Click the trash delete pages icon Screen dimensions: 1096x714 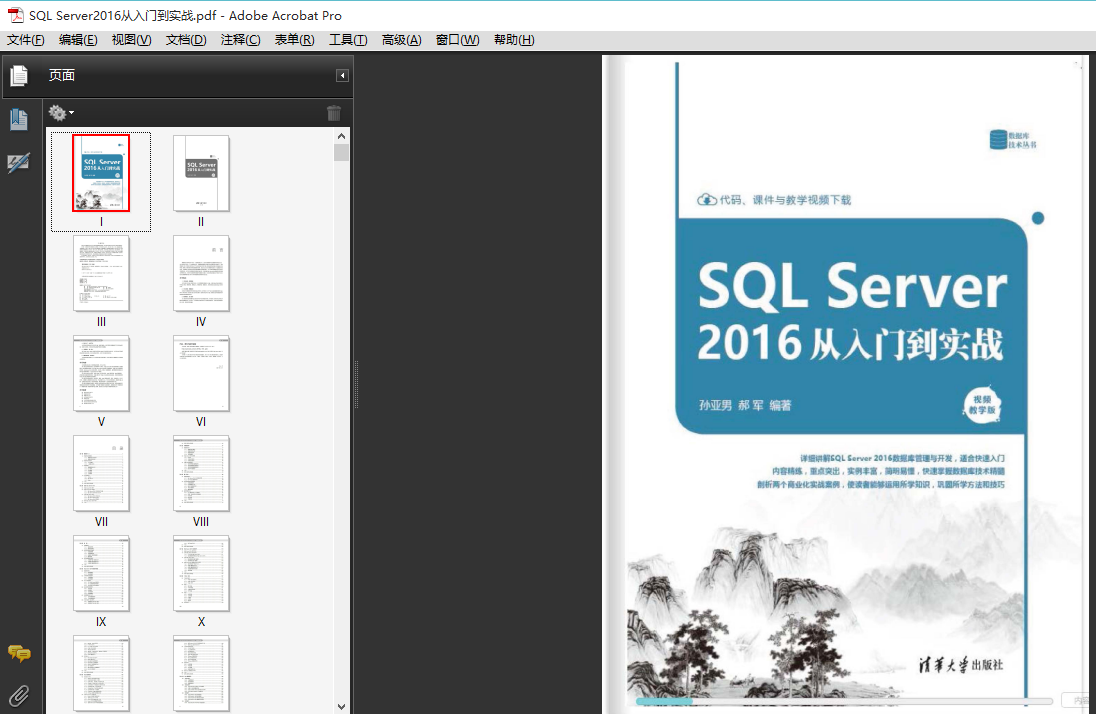click(333, 113)
